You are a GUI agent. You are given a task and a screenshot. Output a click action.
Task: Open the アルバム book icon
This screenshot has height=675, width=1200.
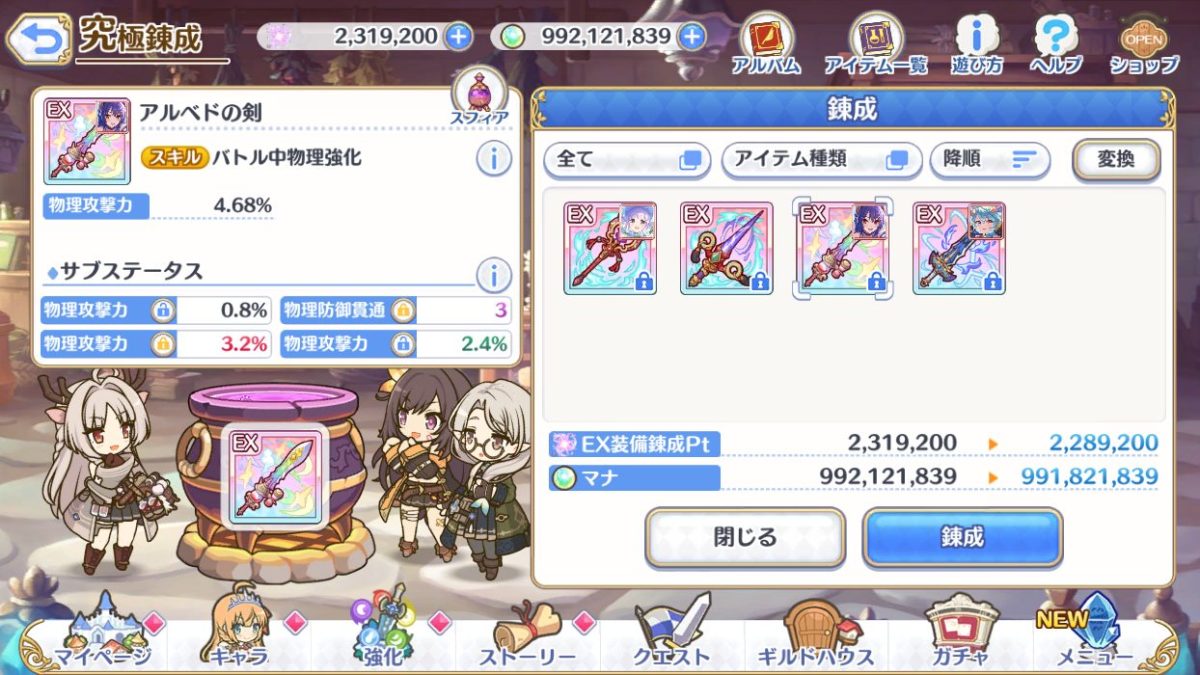[766, 46]
